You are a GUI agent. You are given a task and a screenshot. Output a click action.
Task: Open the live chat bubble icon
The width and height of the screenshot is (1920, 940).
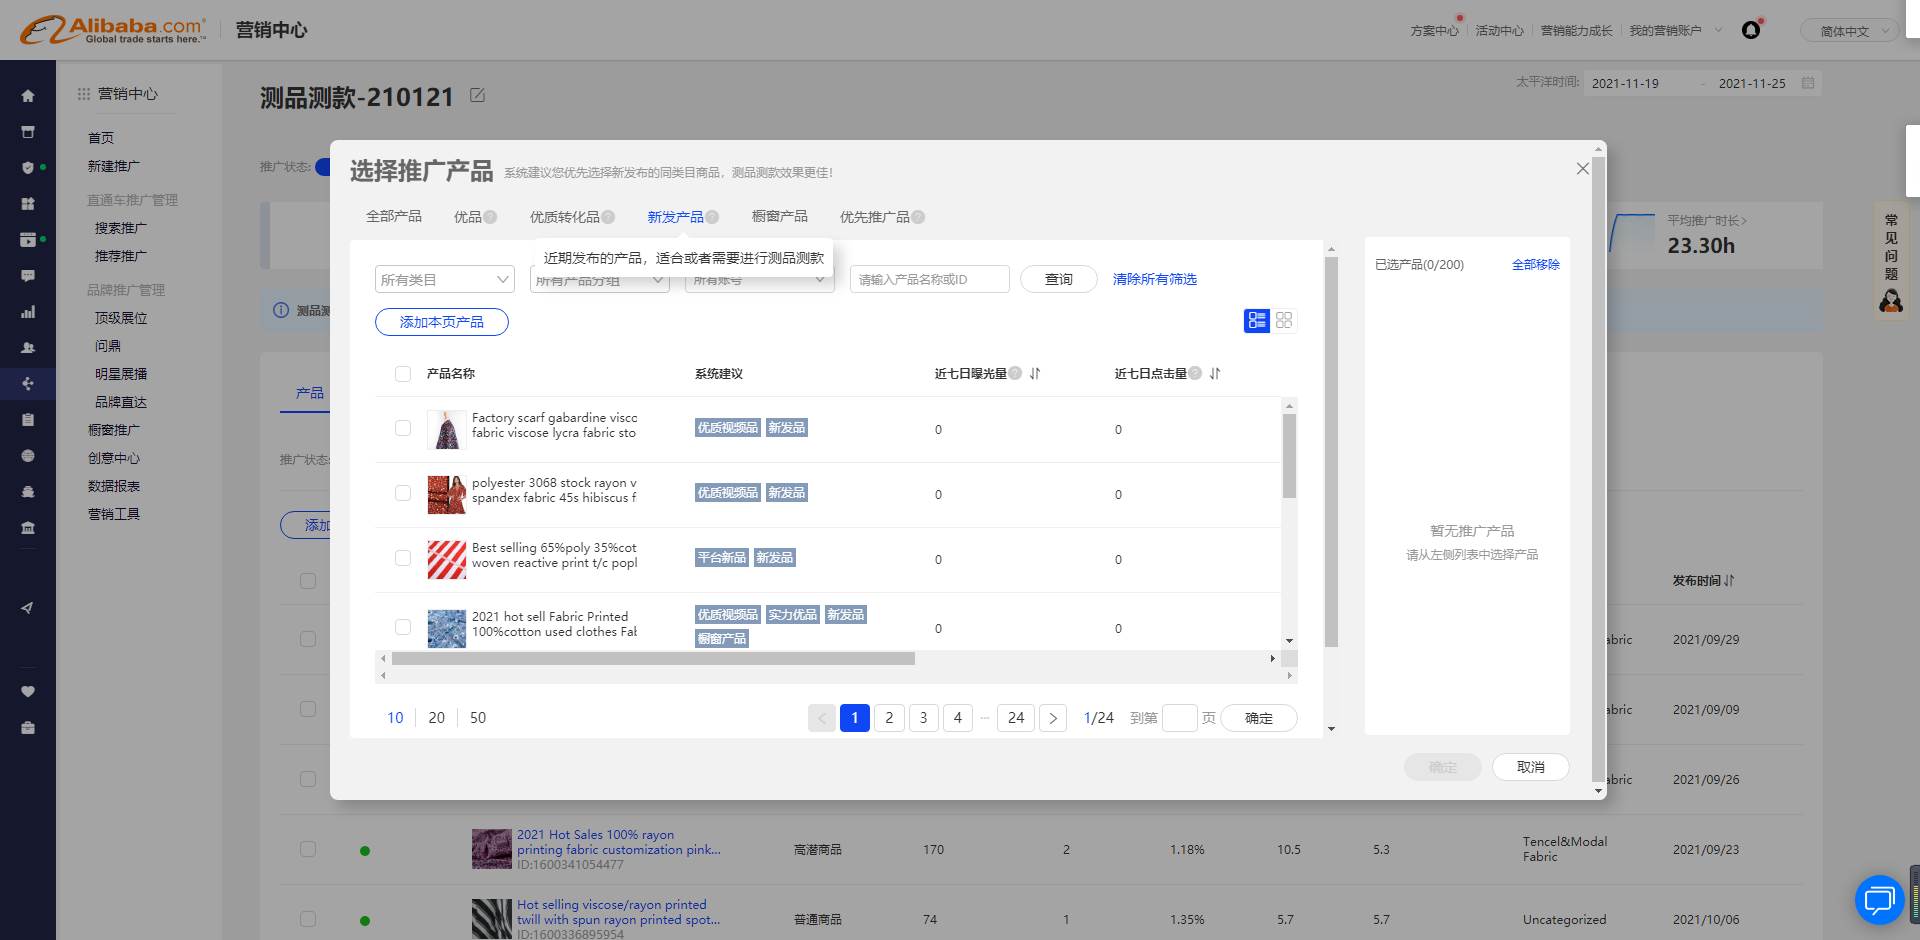pos(1879,900)
